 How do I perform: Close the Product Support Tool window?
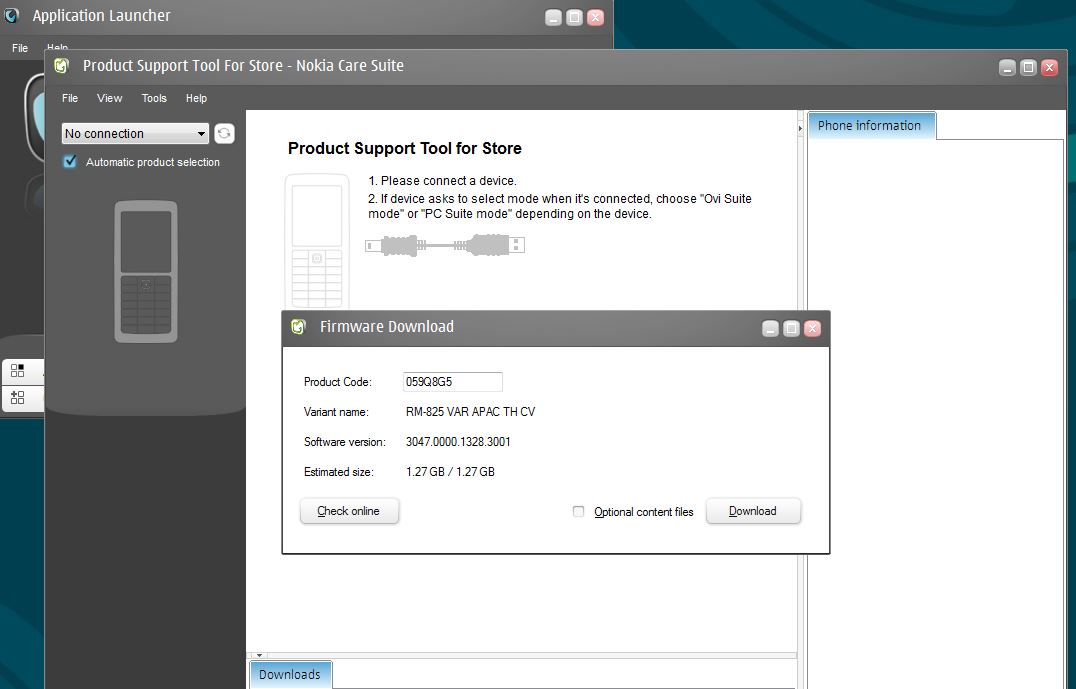[x=1049, y=67]
